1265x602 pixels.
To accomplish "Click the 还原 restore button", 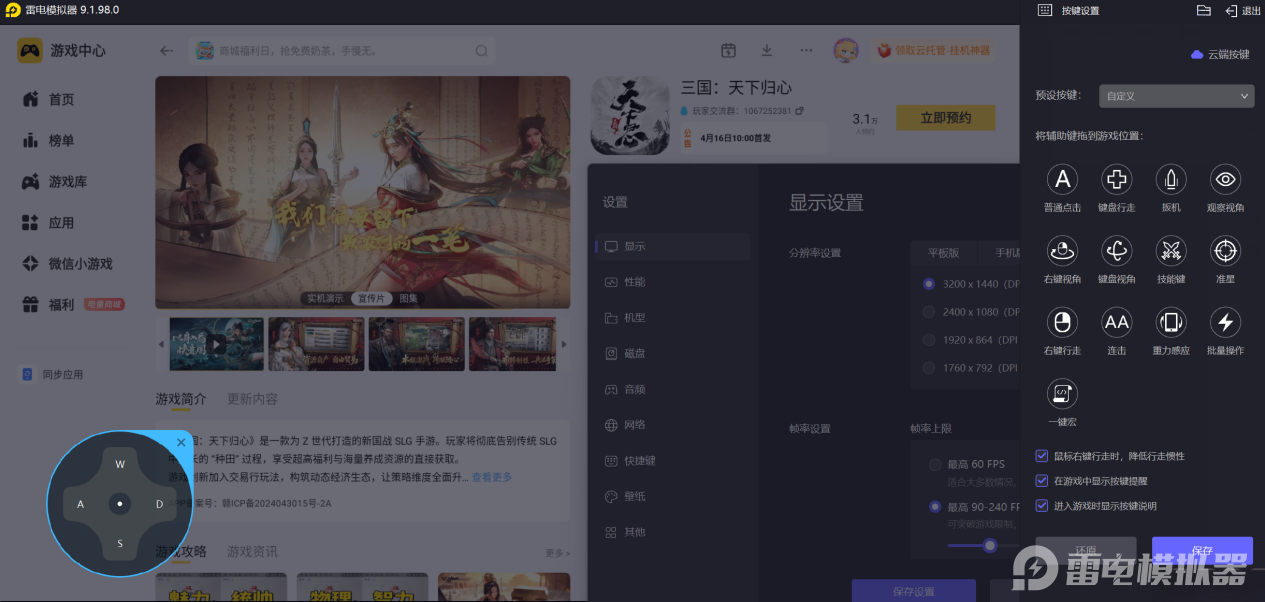I will [x=1086, y=551].
